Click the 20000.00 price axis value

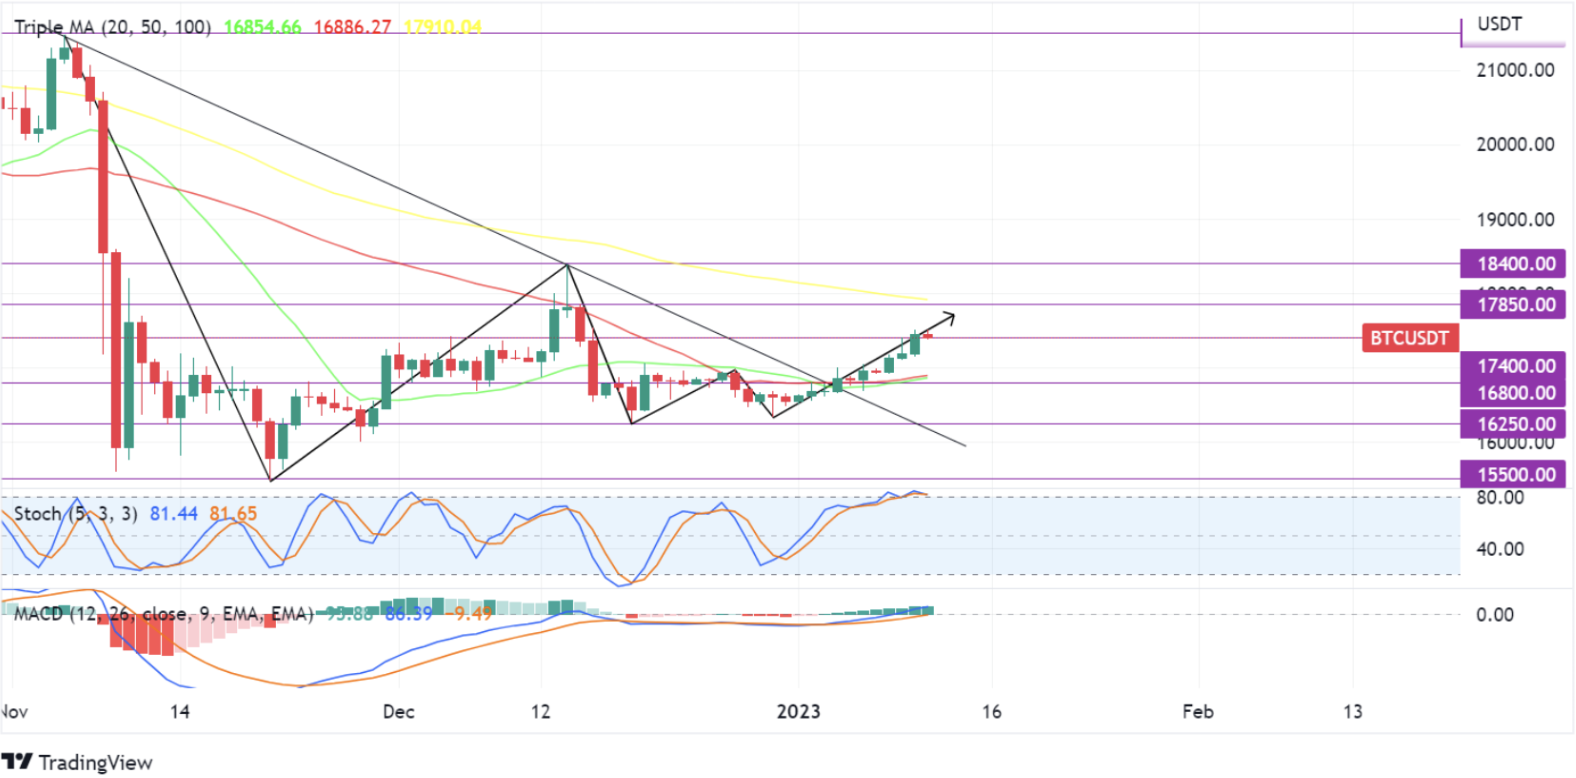pos(1515,144)
